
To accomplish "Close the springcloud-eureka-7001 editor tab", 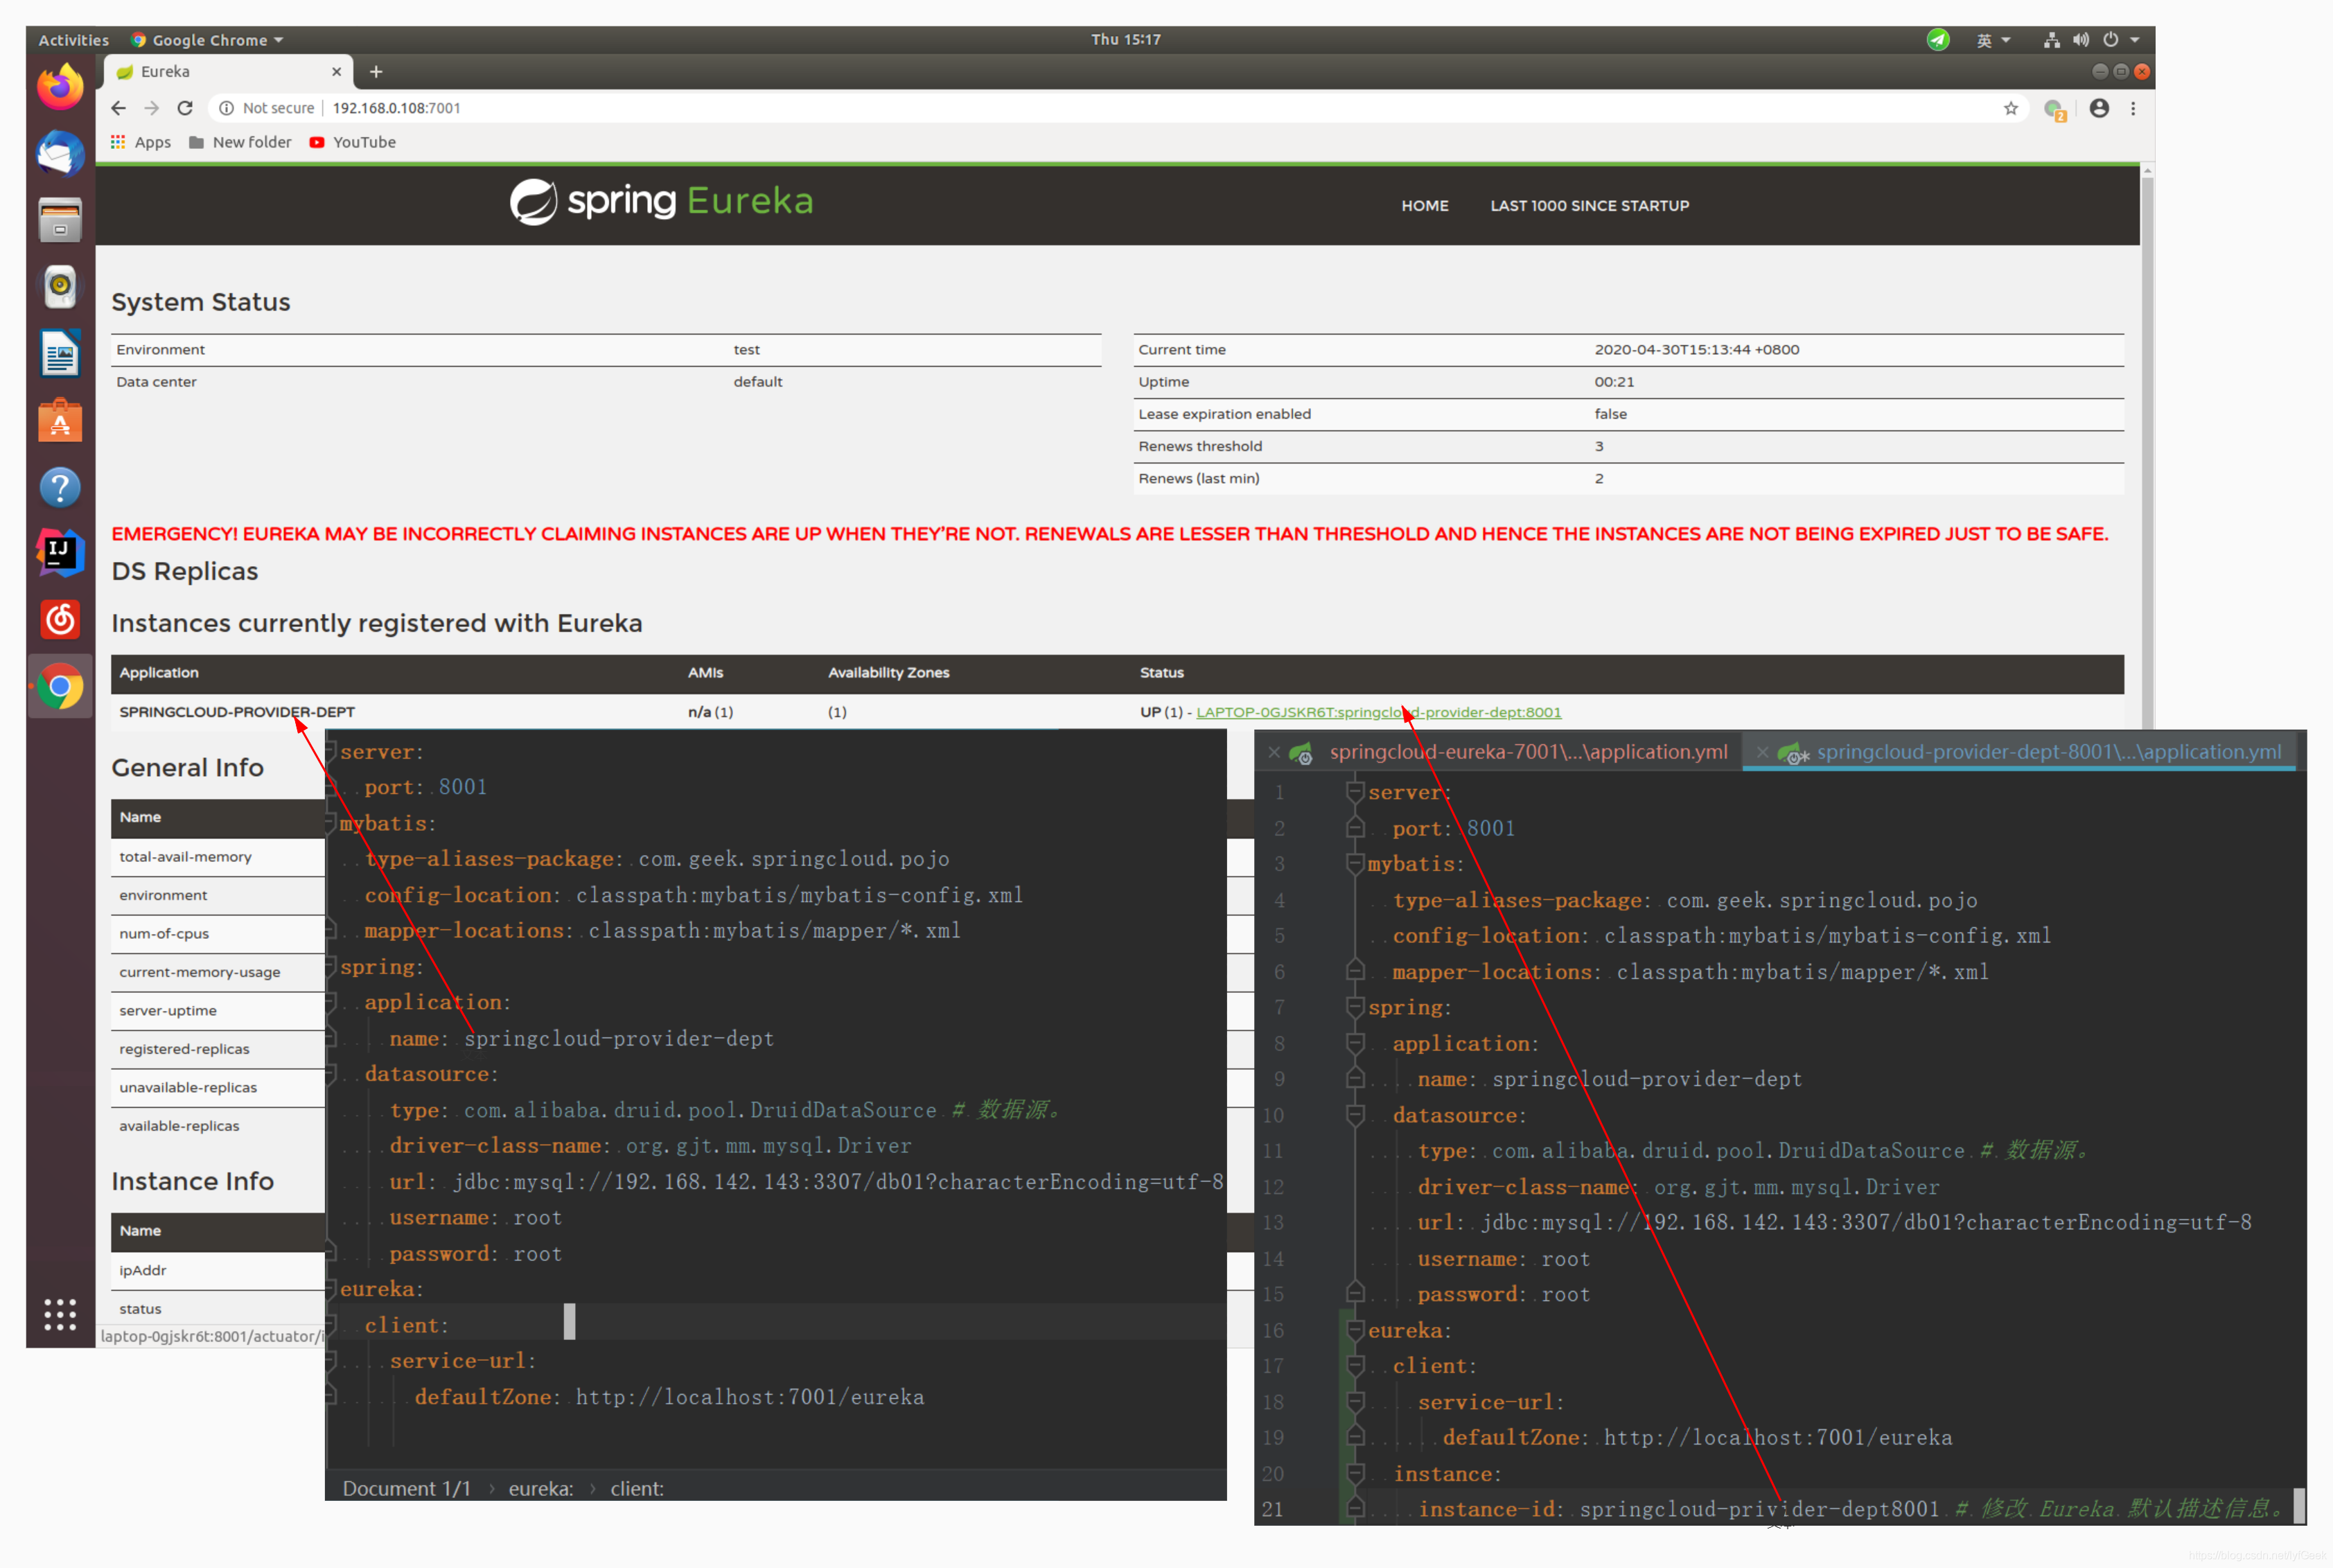I will 1273,752.
